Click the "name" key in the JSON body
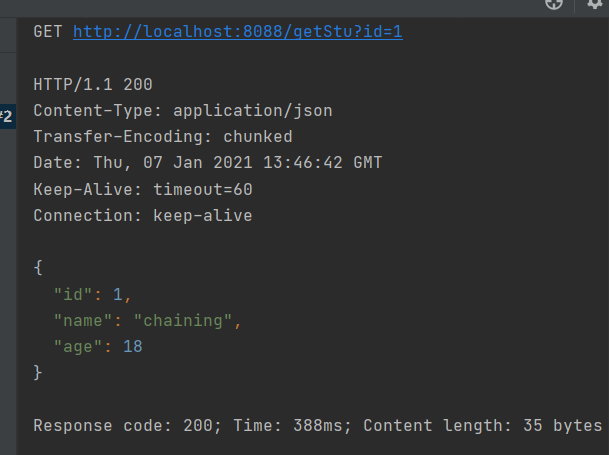The width and height of the screenshot is (609, 455). click(78, 320)
